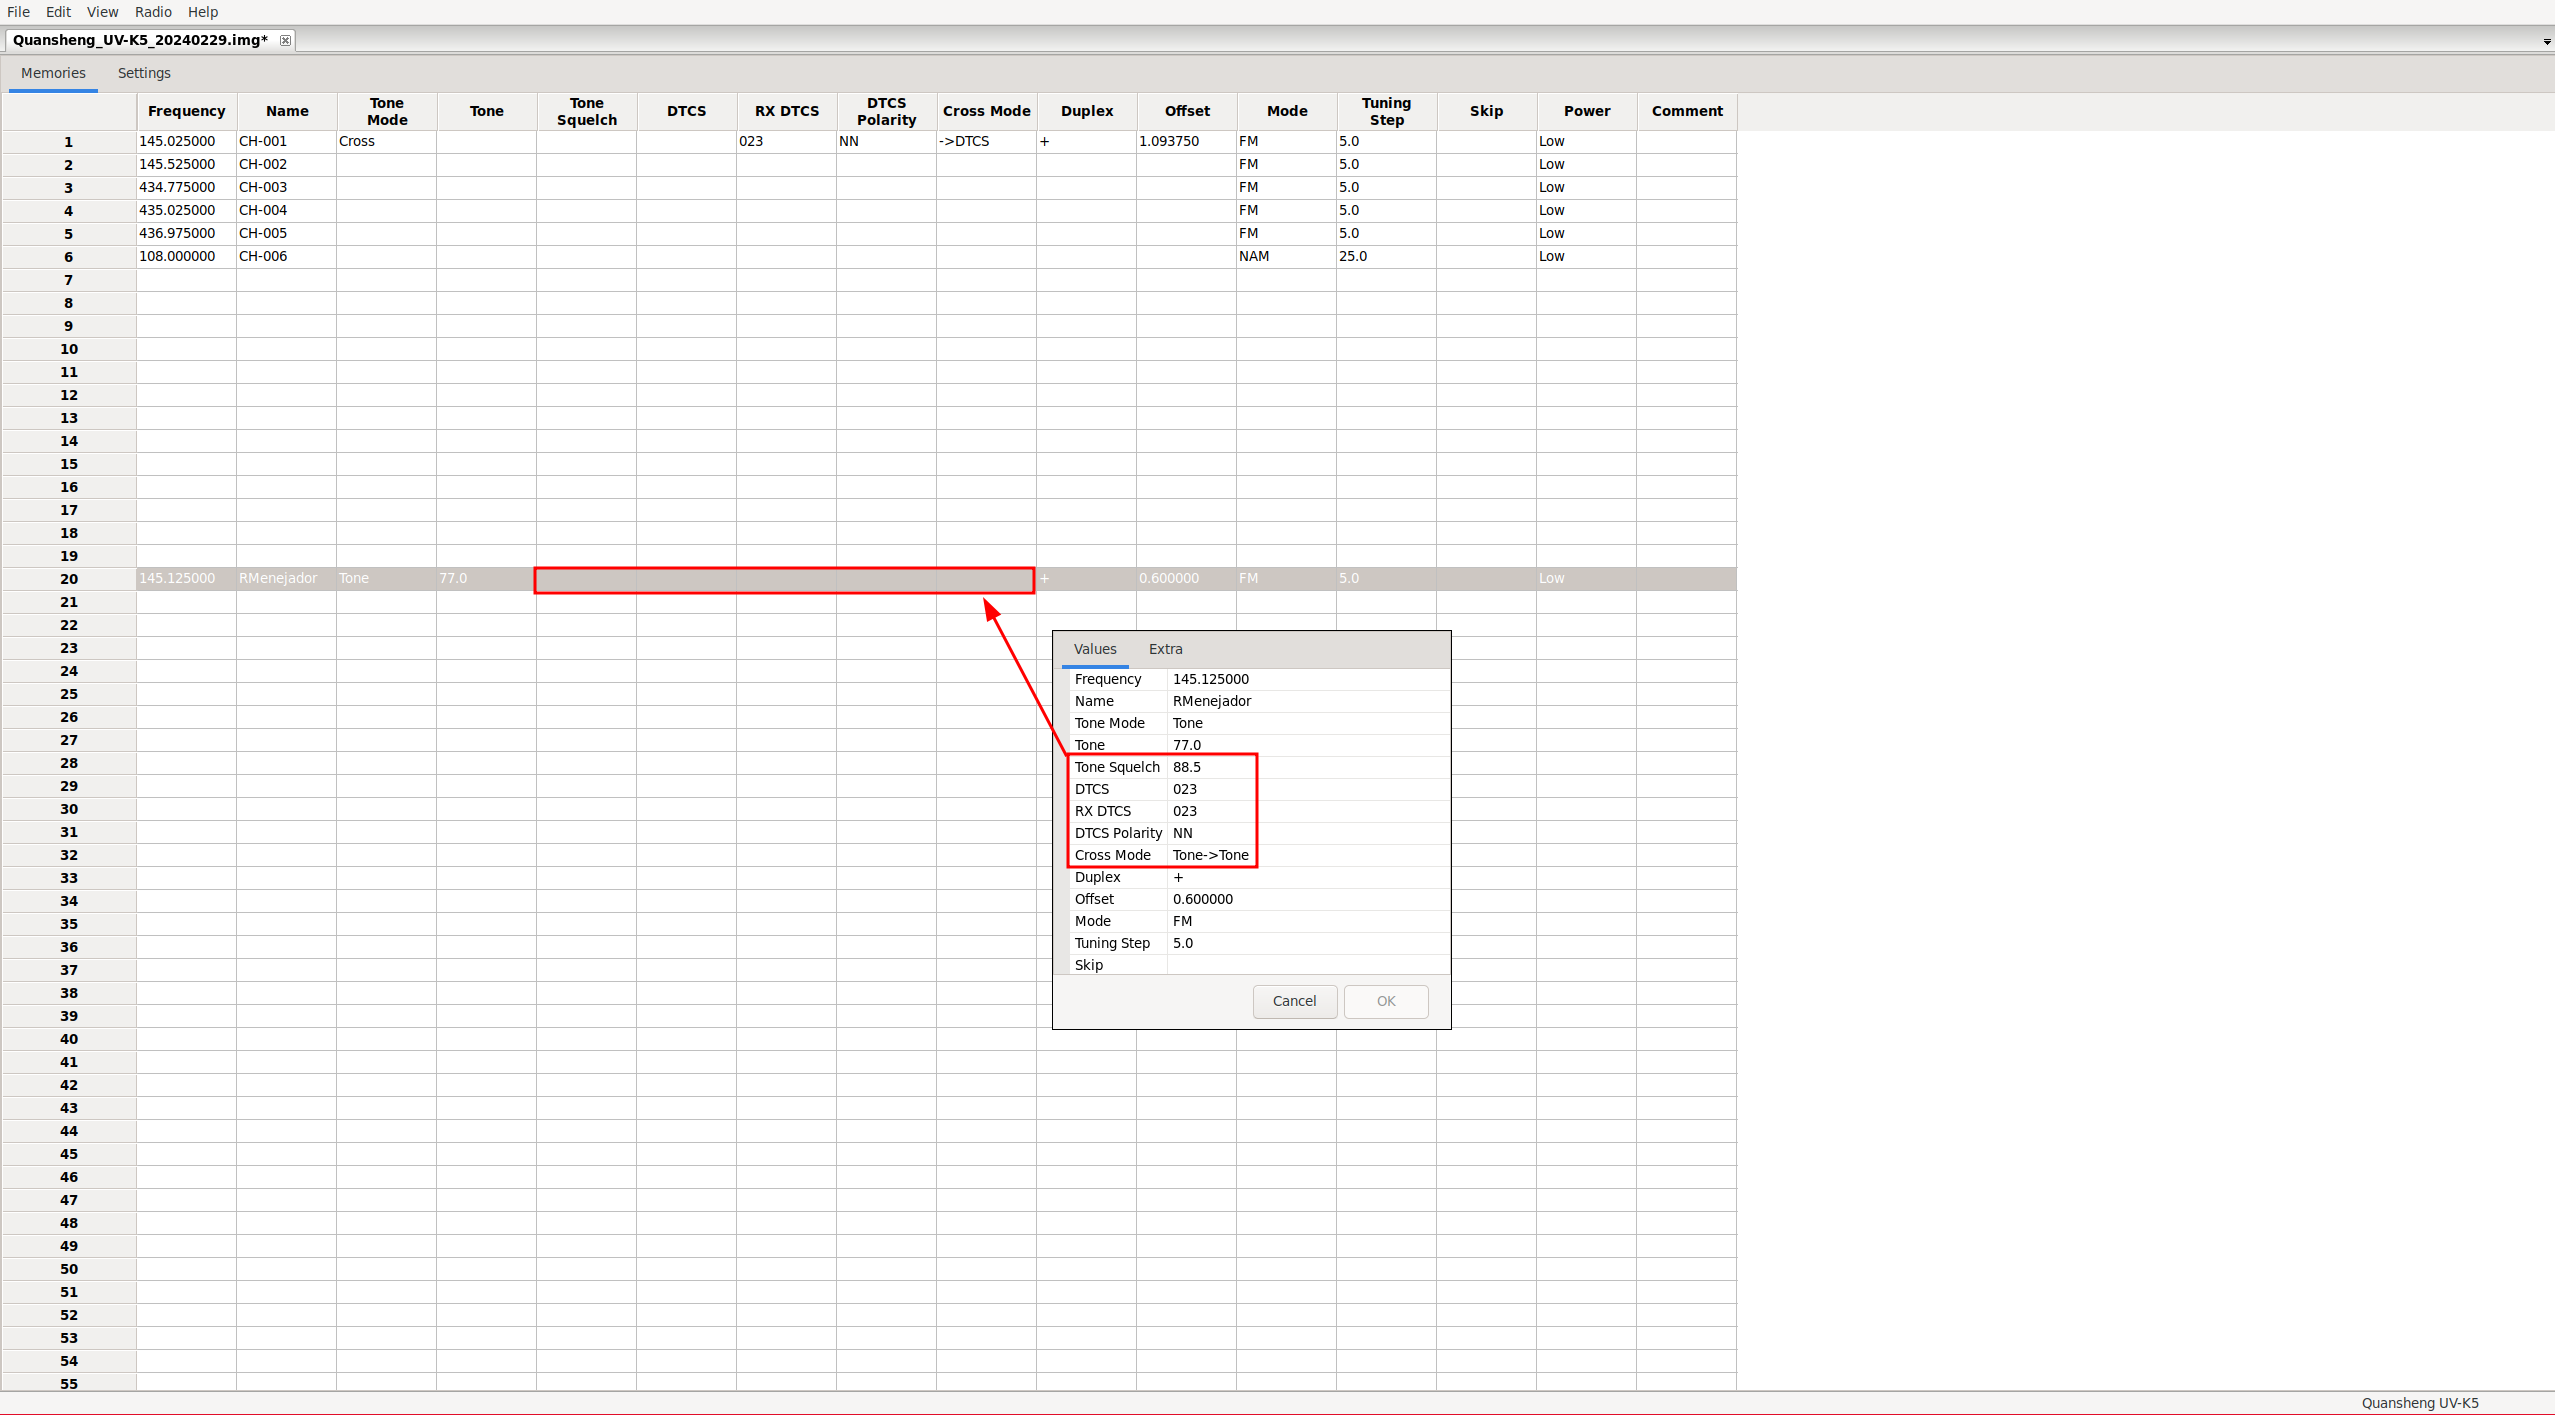Open the tab list dropdown arrow
The width and height of the screenshot is (2555, 1415).
[2546, 41]
